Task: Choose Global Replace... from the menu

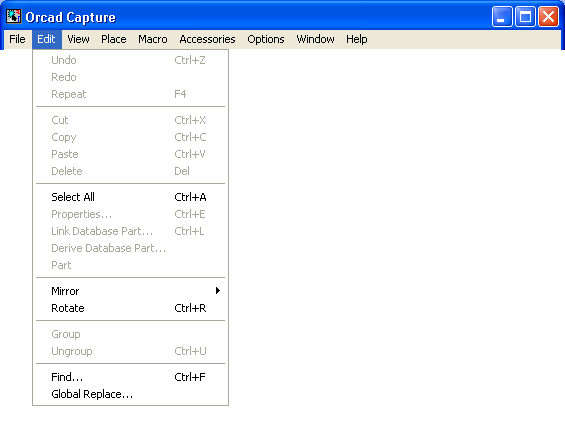Action: click(x=130, y=394)
